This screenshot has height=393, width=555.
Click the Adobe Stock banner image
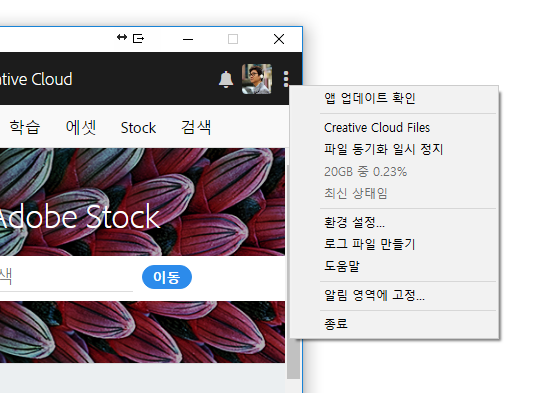(x=142, y=202)
